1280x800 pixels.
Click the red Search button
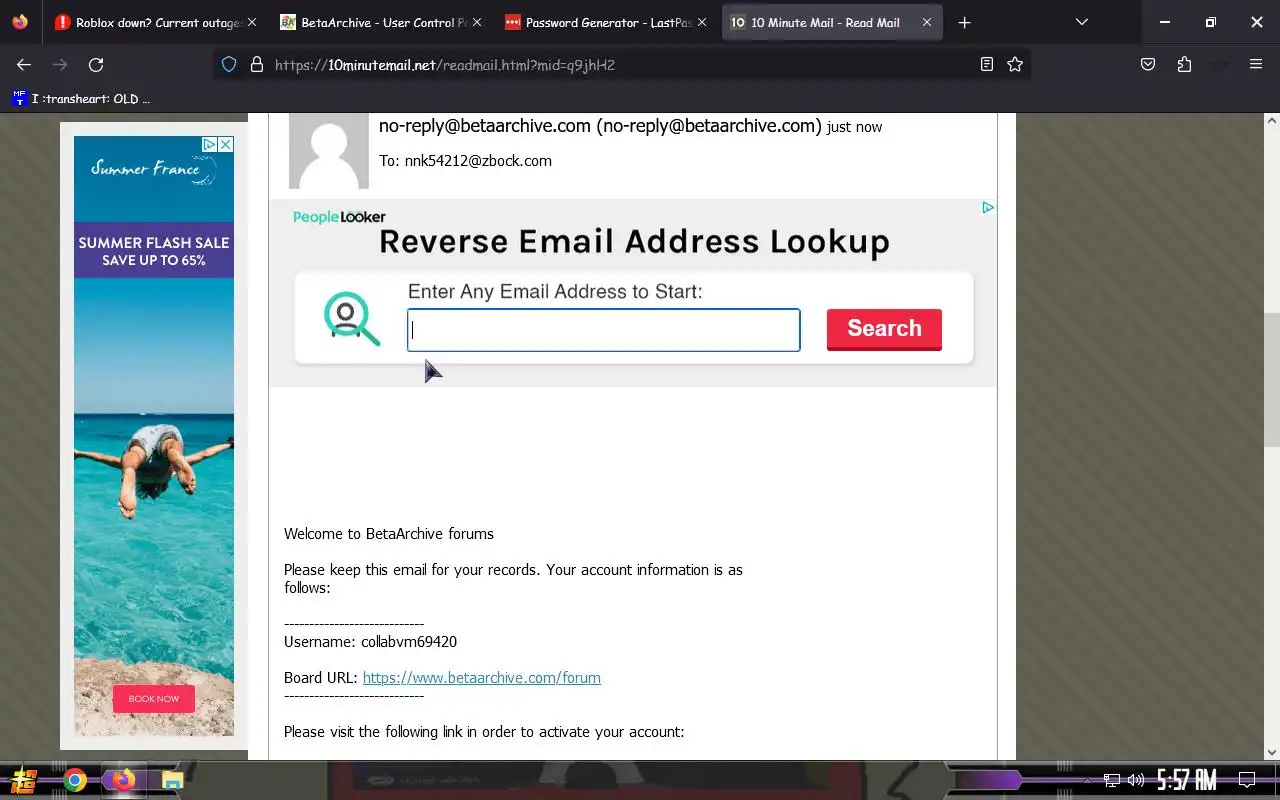(884, 329)
